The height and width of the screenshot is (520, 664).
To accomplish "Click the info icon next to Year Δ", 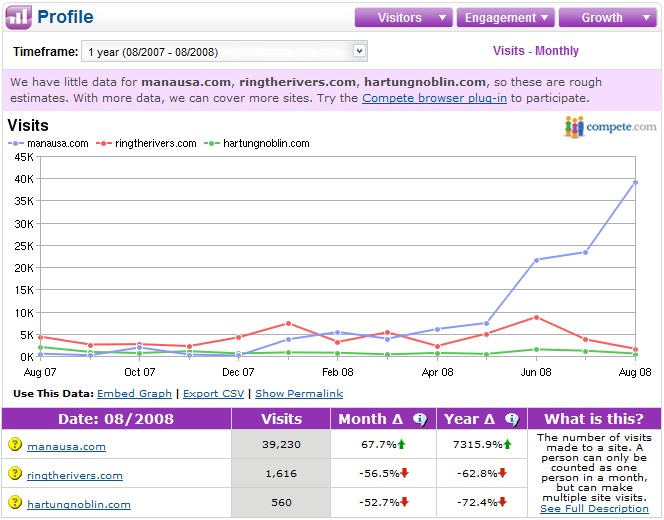I will point(511,419).
